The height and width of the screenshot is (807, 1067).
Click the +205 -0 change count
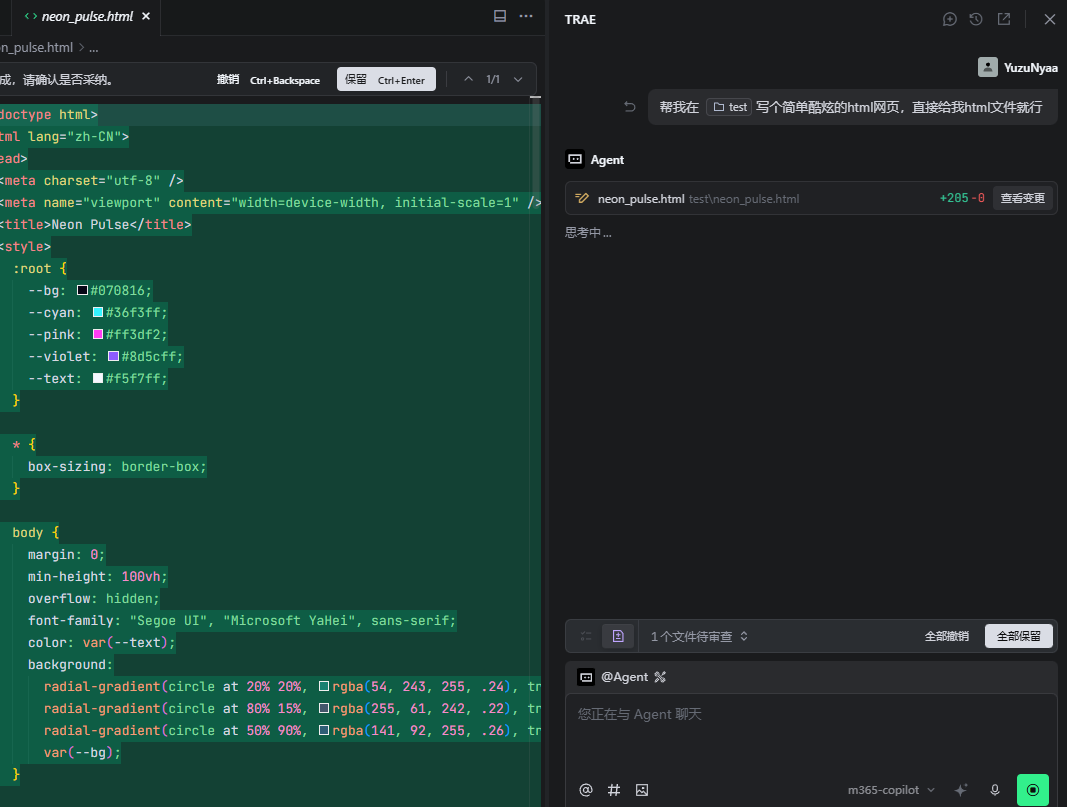click(962, 198)
